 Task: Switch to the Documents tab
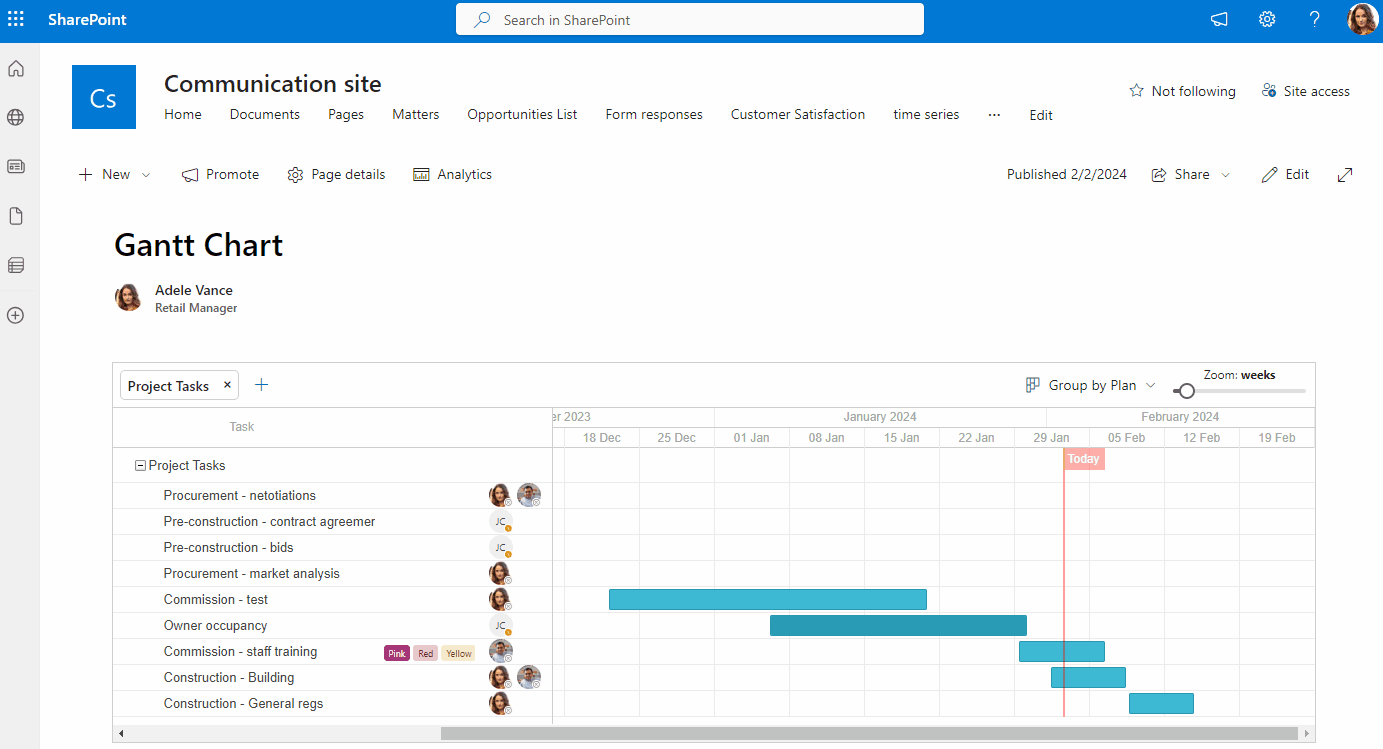(264, 114)
